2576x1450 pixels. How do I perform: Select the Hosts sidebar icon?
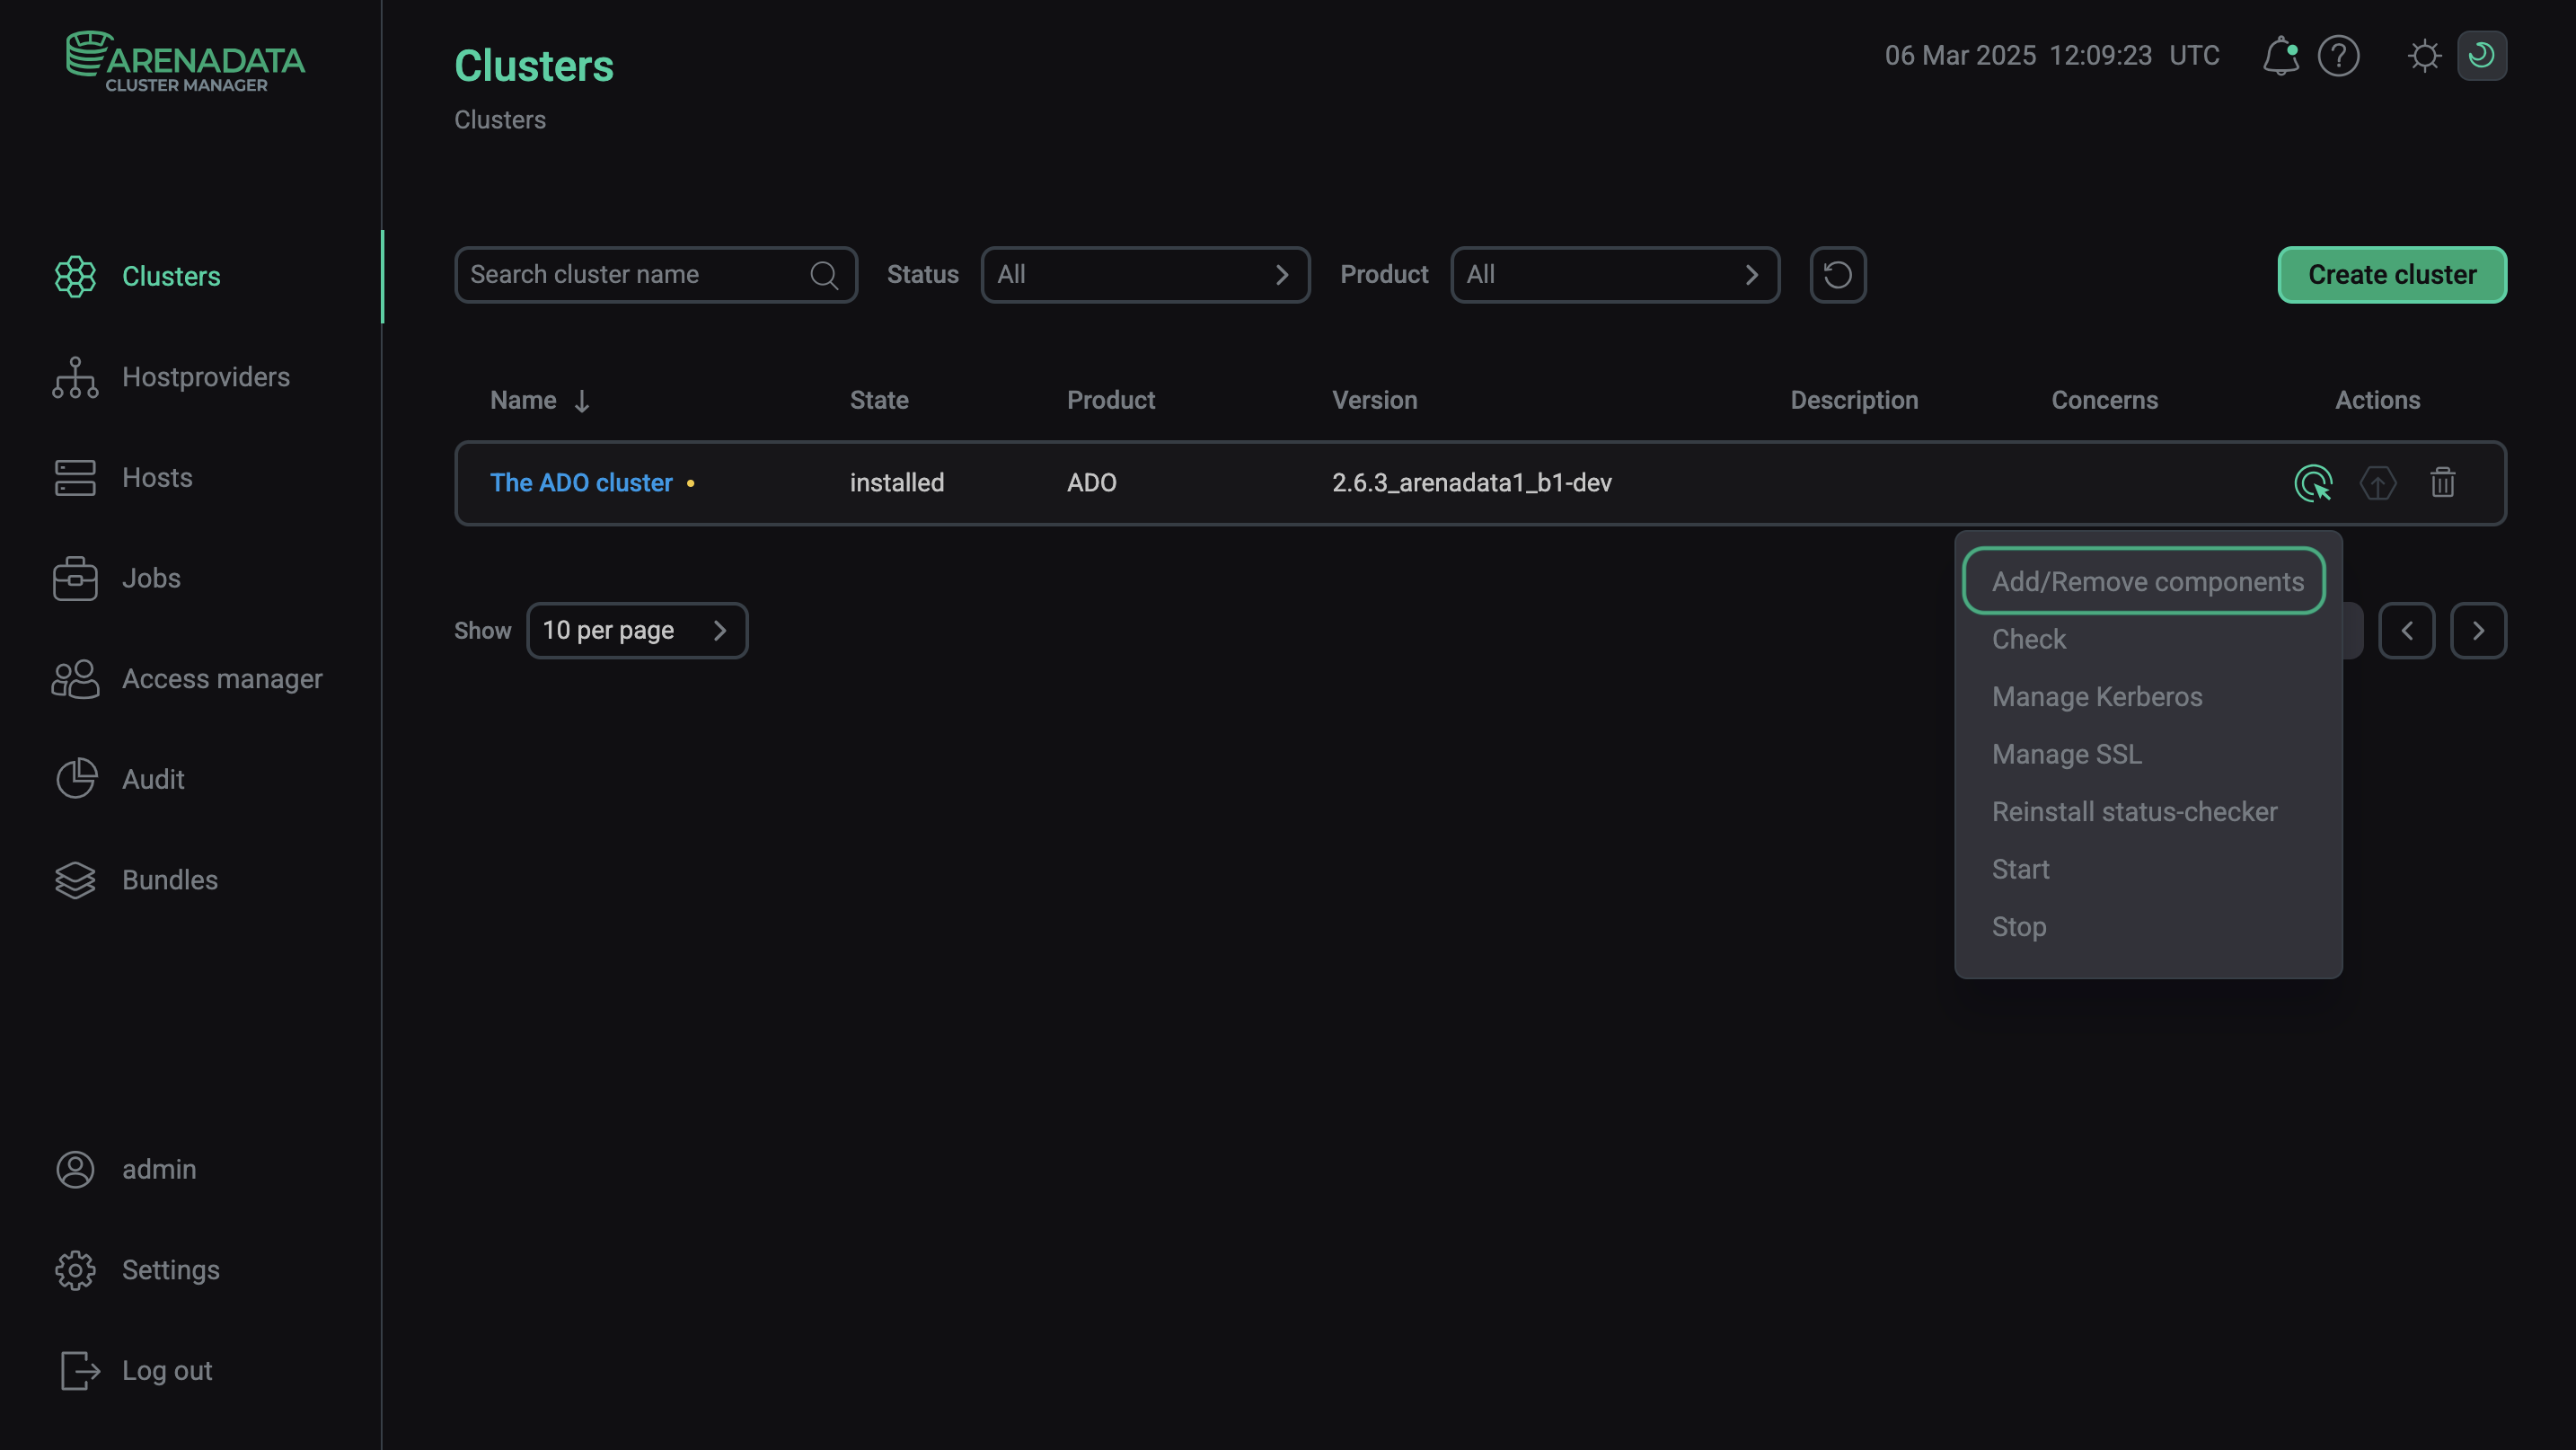75,477
